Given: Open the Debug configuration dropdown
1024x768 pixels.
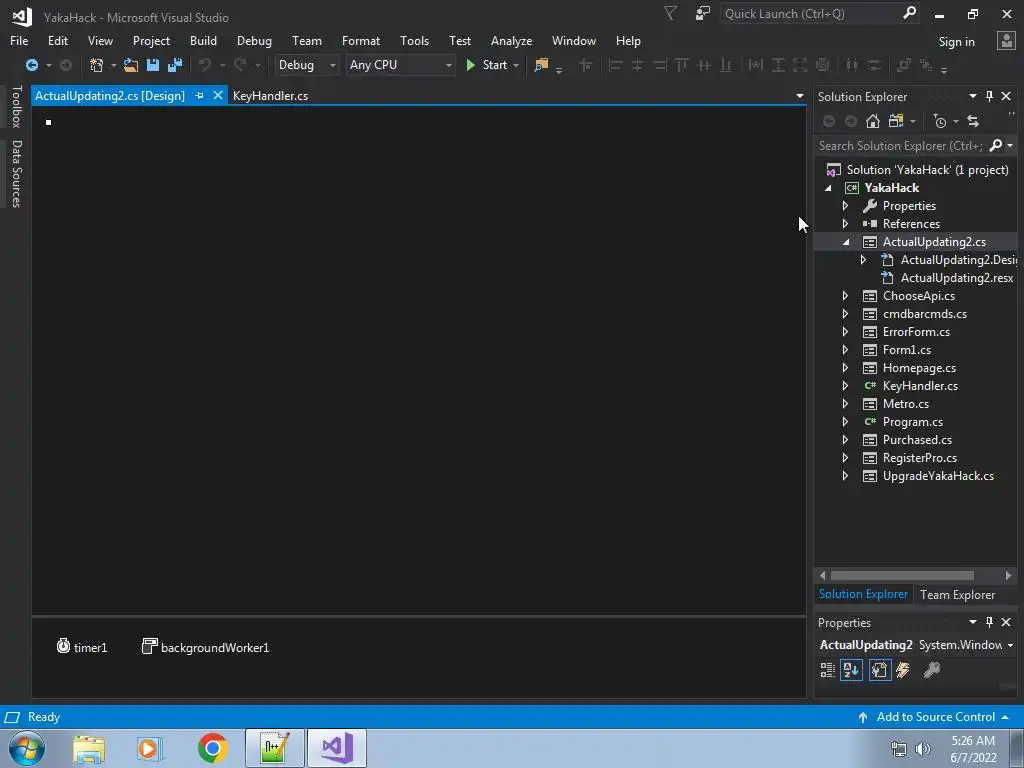Looking at the screenshot, I should coord(306,65).
